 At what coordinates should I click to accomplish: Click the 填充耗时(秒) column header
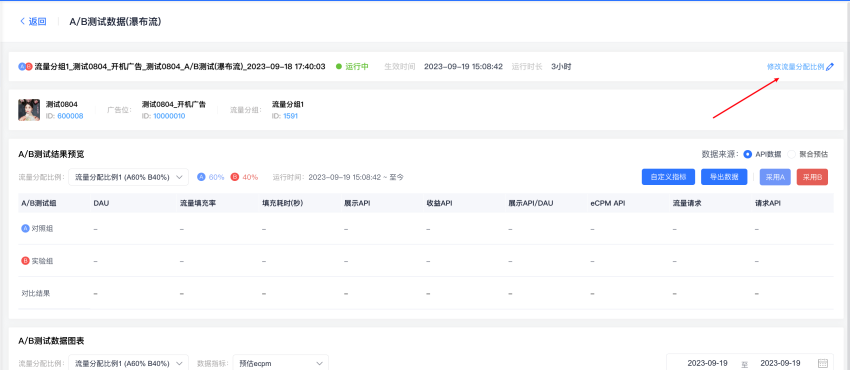[x=282, y=203]
